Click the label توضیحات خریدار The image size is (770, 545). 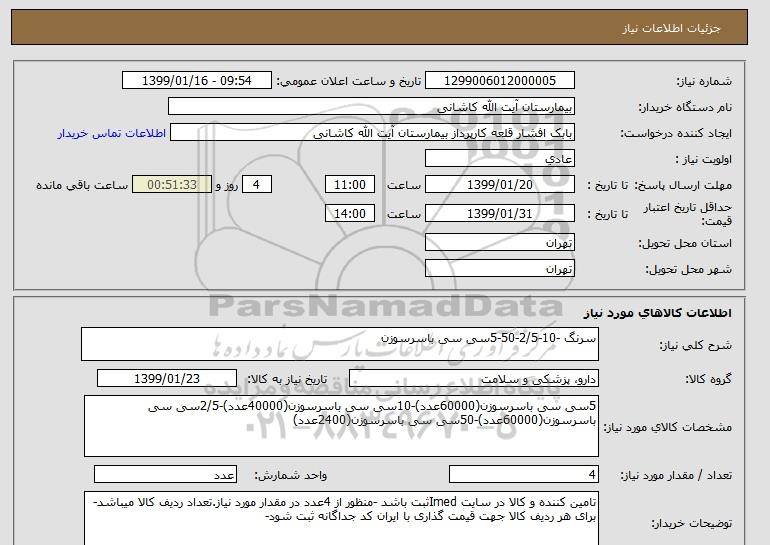(x=692, y=524)
